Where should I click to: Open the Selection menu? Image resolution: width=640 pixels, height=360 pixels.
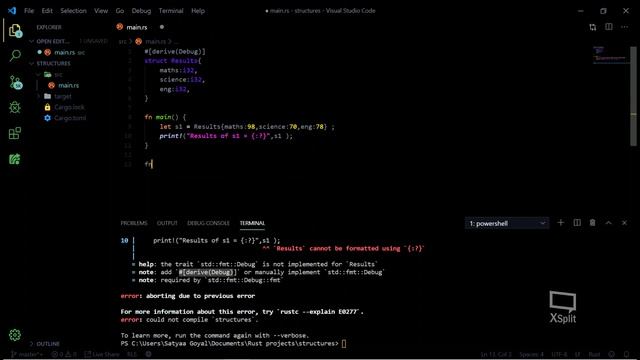point(73,11)
